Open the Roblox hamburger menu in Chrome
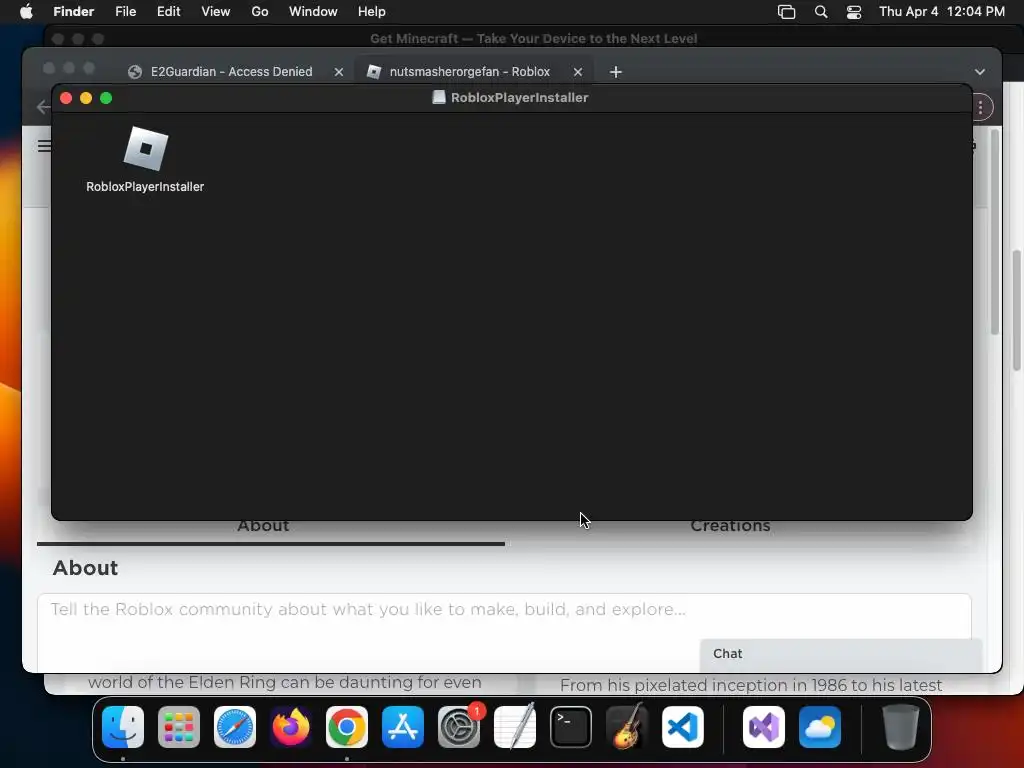 44,146
